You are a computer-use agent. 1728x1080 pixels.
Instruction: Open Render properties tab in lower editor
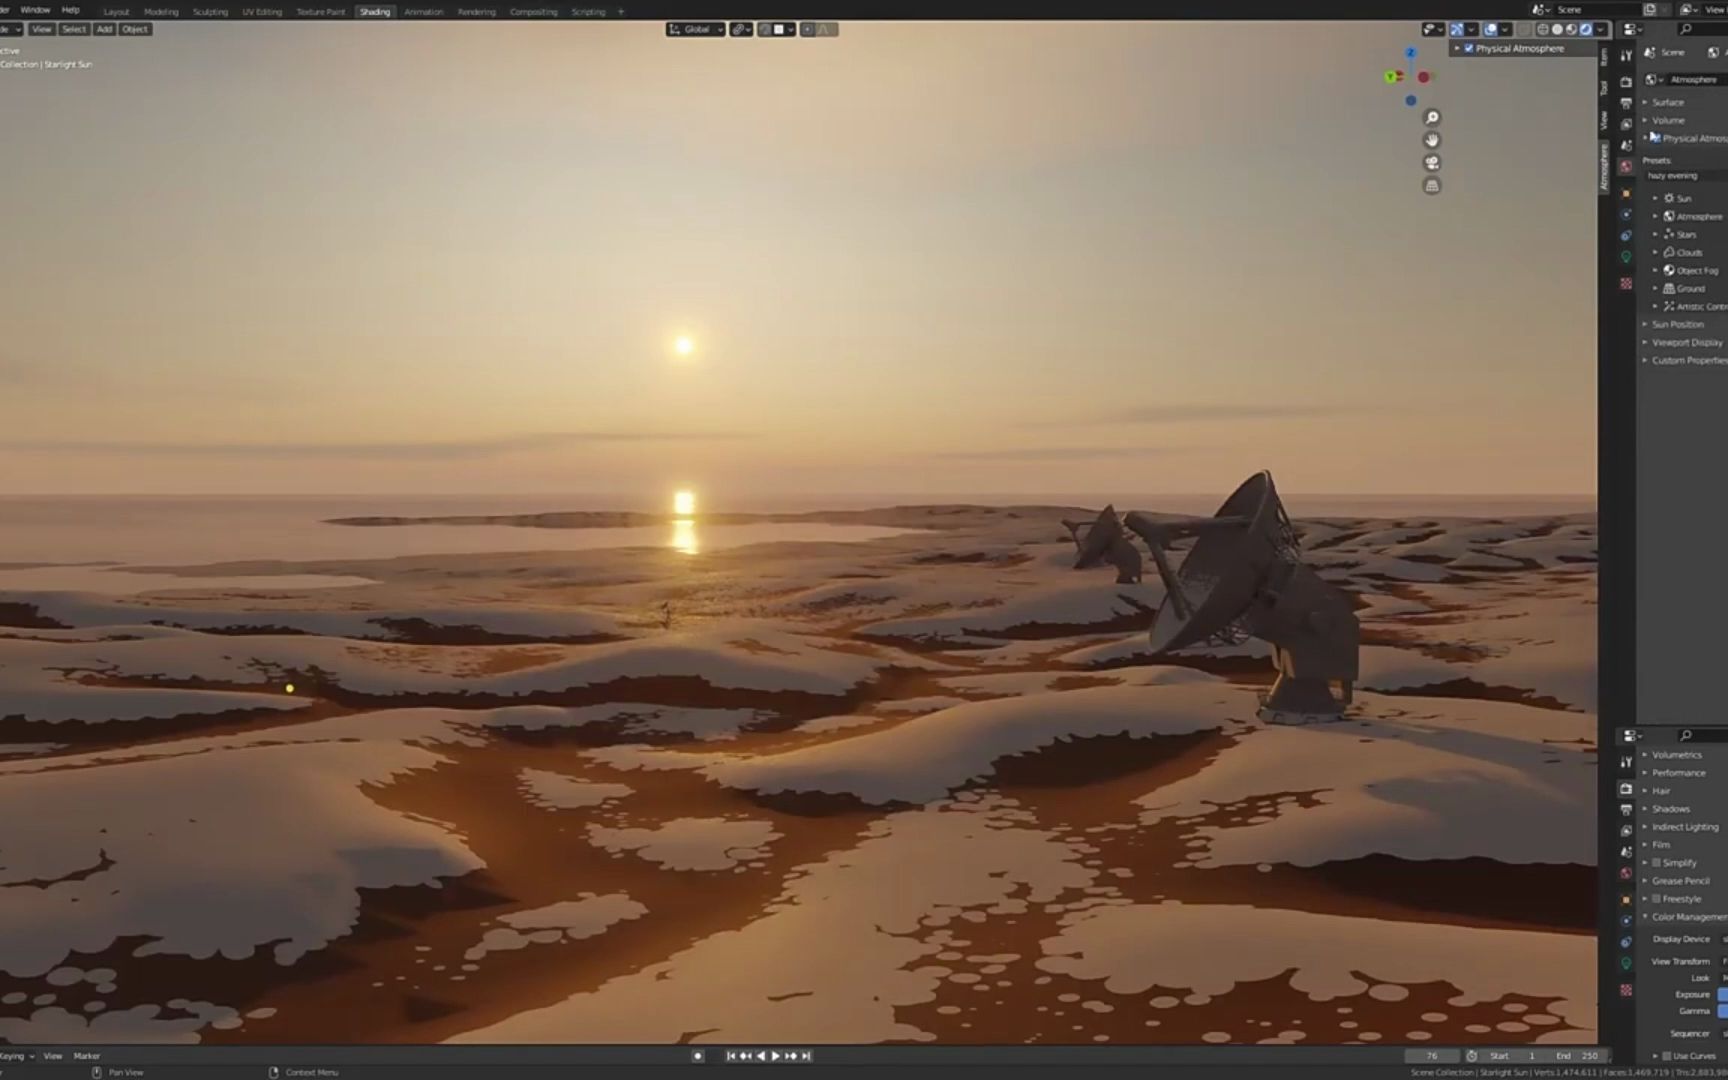pos(1626,789)
